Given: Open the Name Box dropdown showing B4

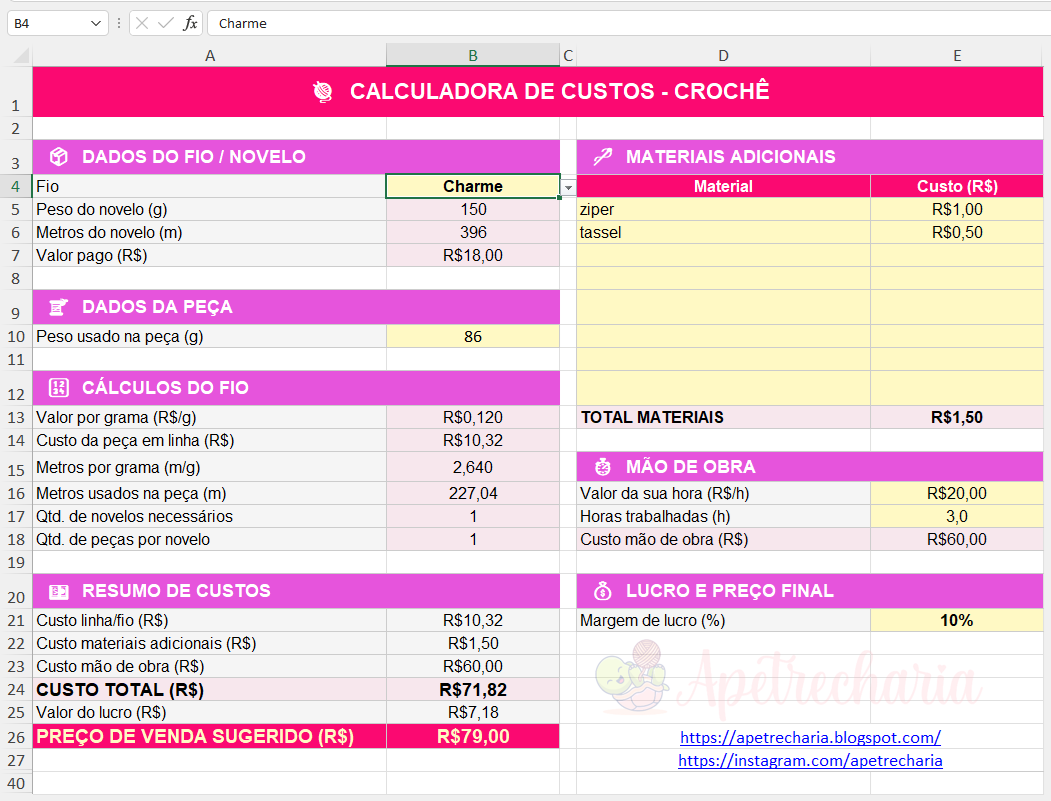Looking at the screenshot, I should click(96, 23).
